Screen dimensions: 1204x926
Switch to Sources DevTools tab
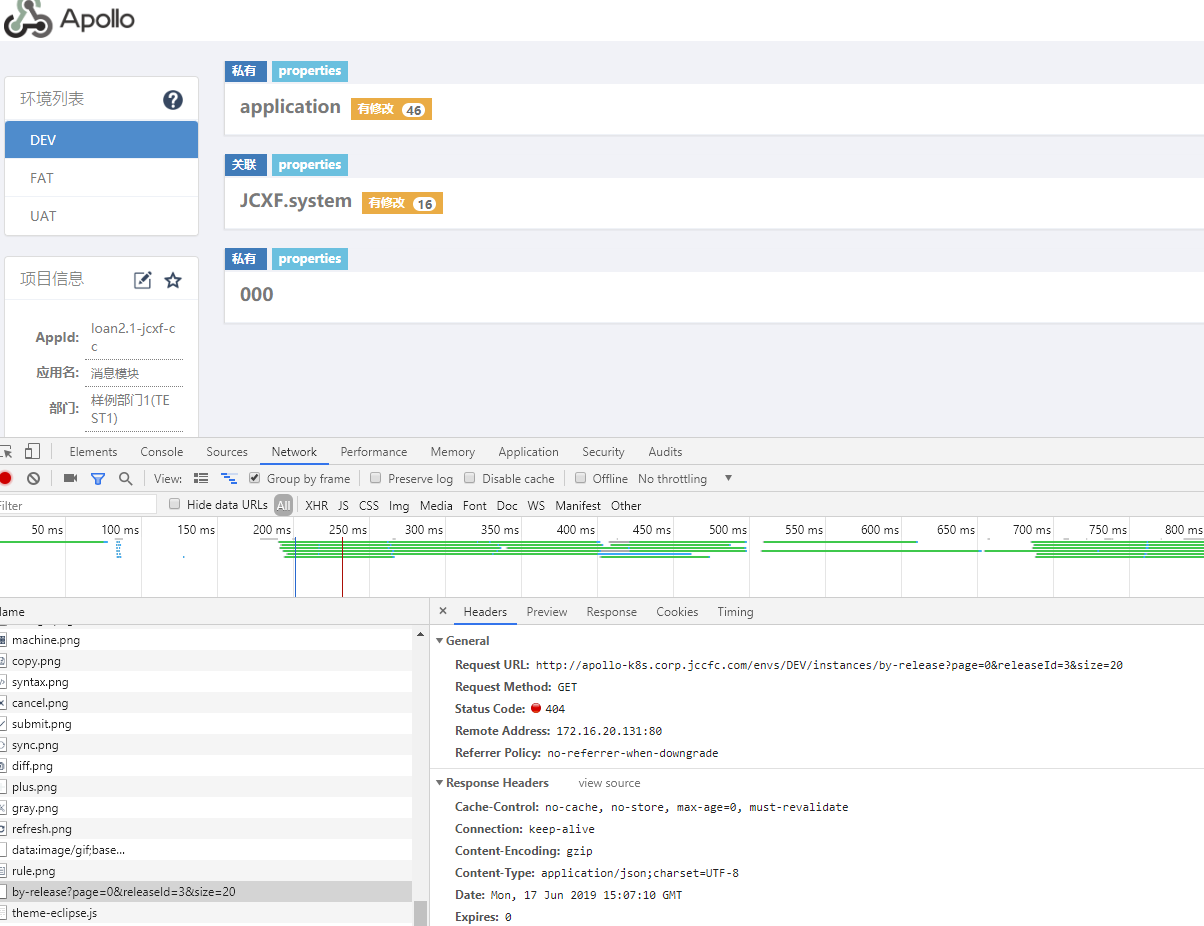tap(227, 452)
